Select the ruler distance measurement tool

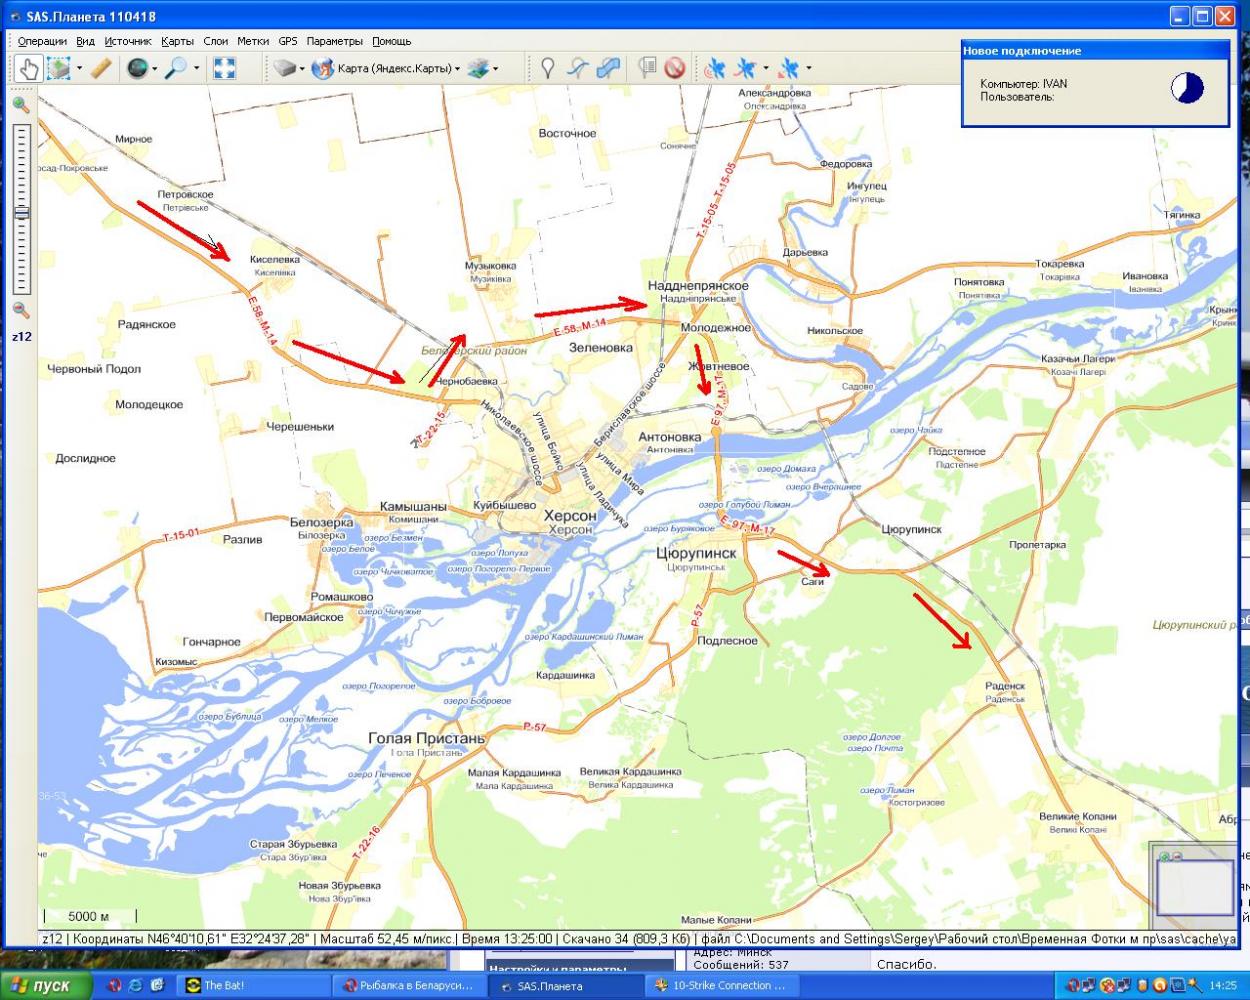pyautogui.click(x=101, y=69)
